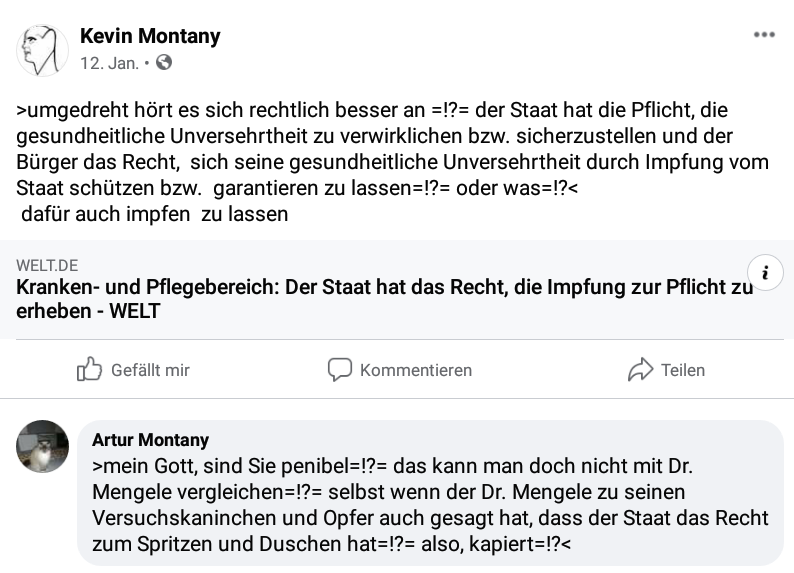Click the Teilen button text
Viewport: 794px width, 573px height.
[683, 370]
